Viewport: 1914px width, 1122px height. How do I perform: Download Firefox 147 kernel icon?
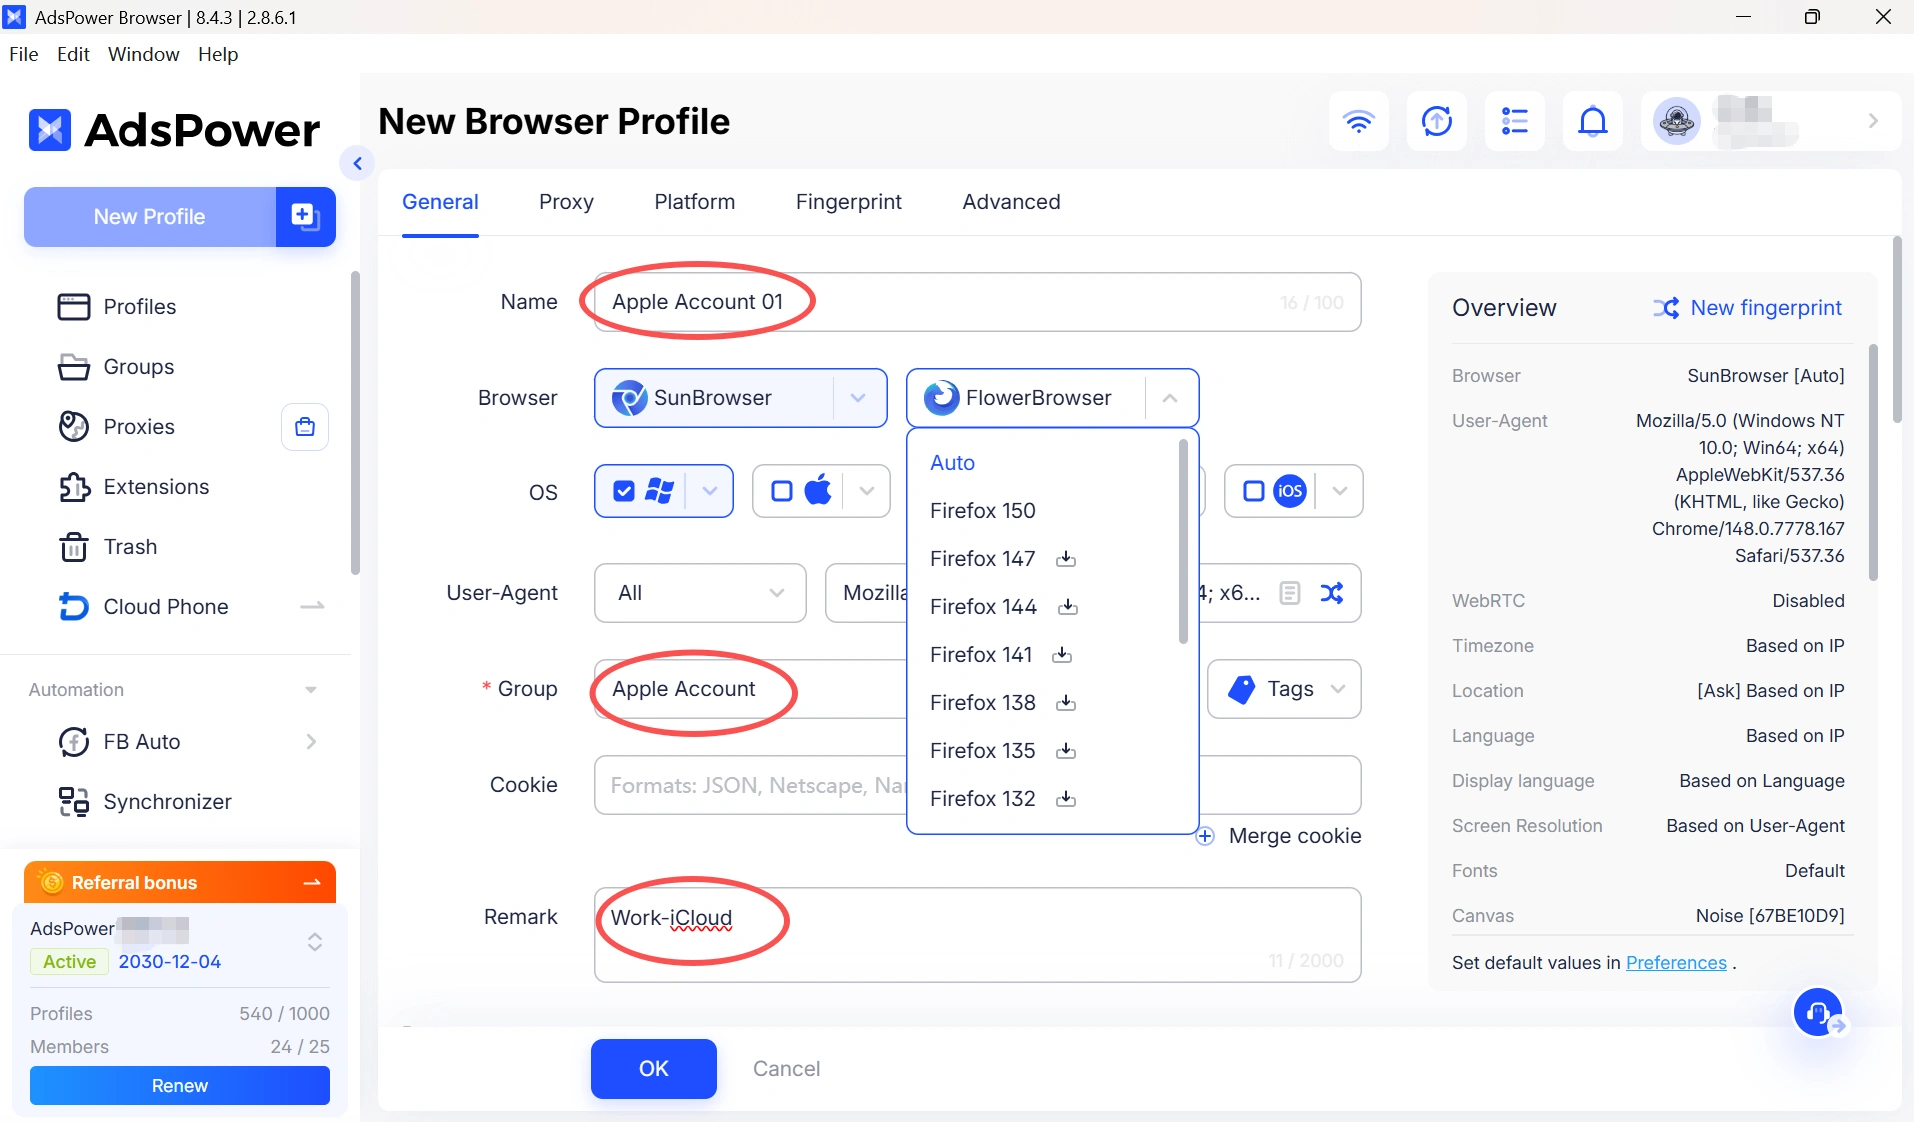coord(1066,559)
